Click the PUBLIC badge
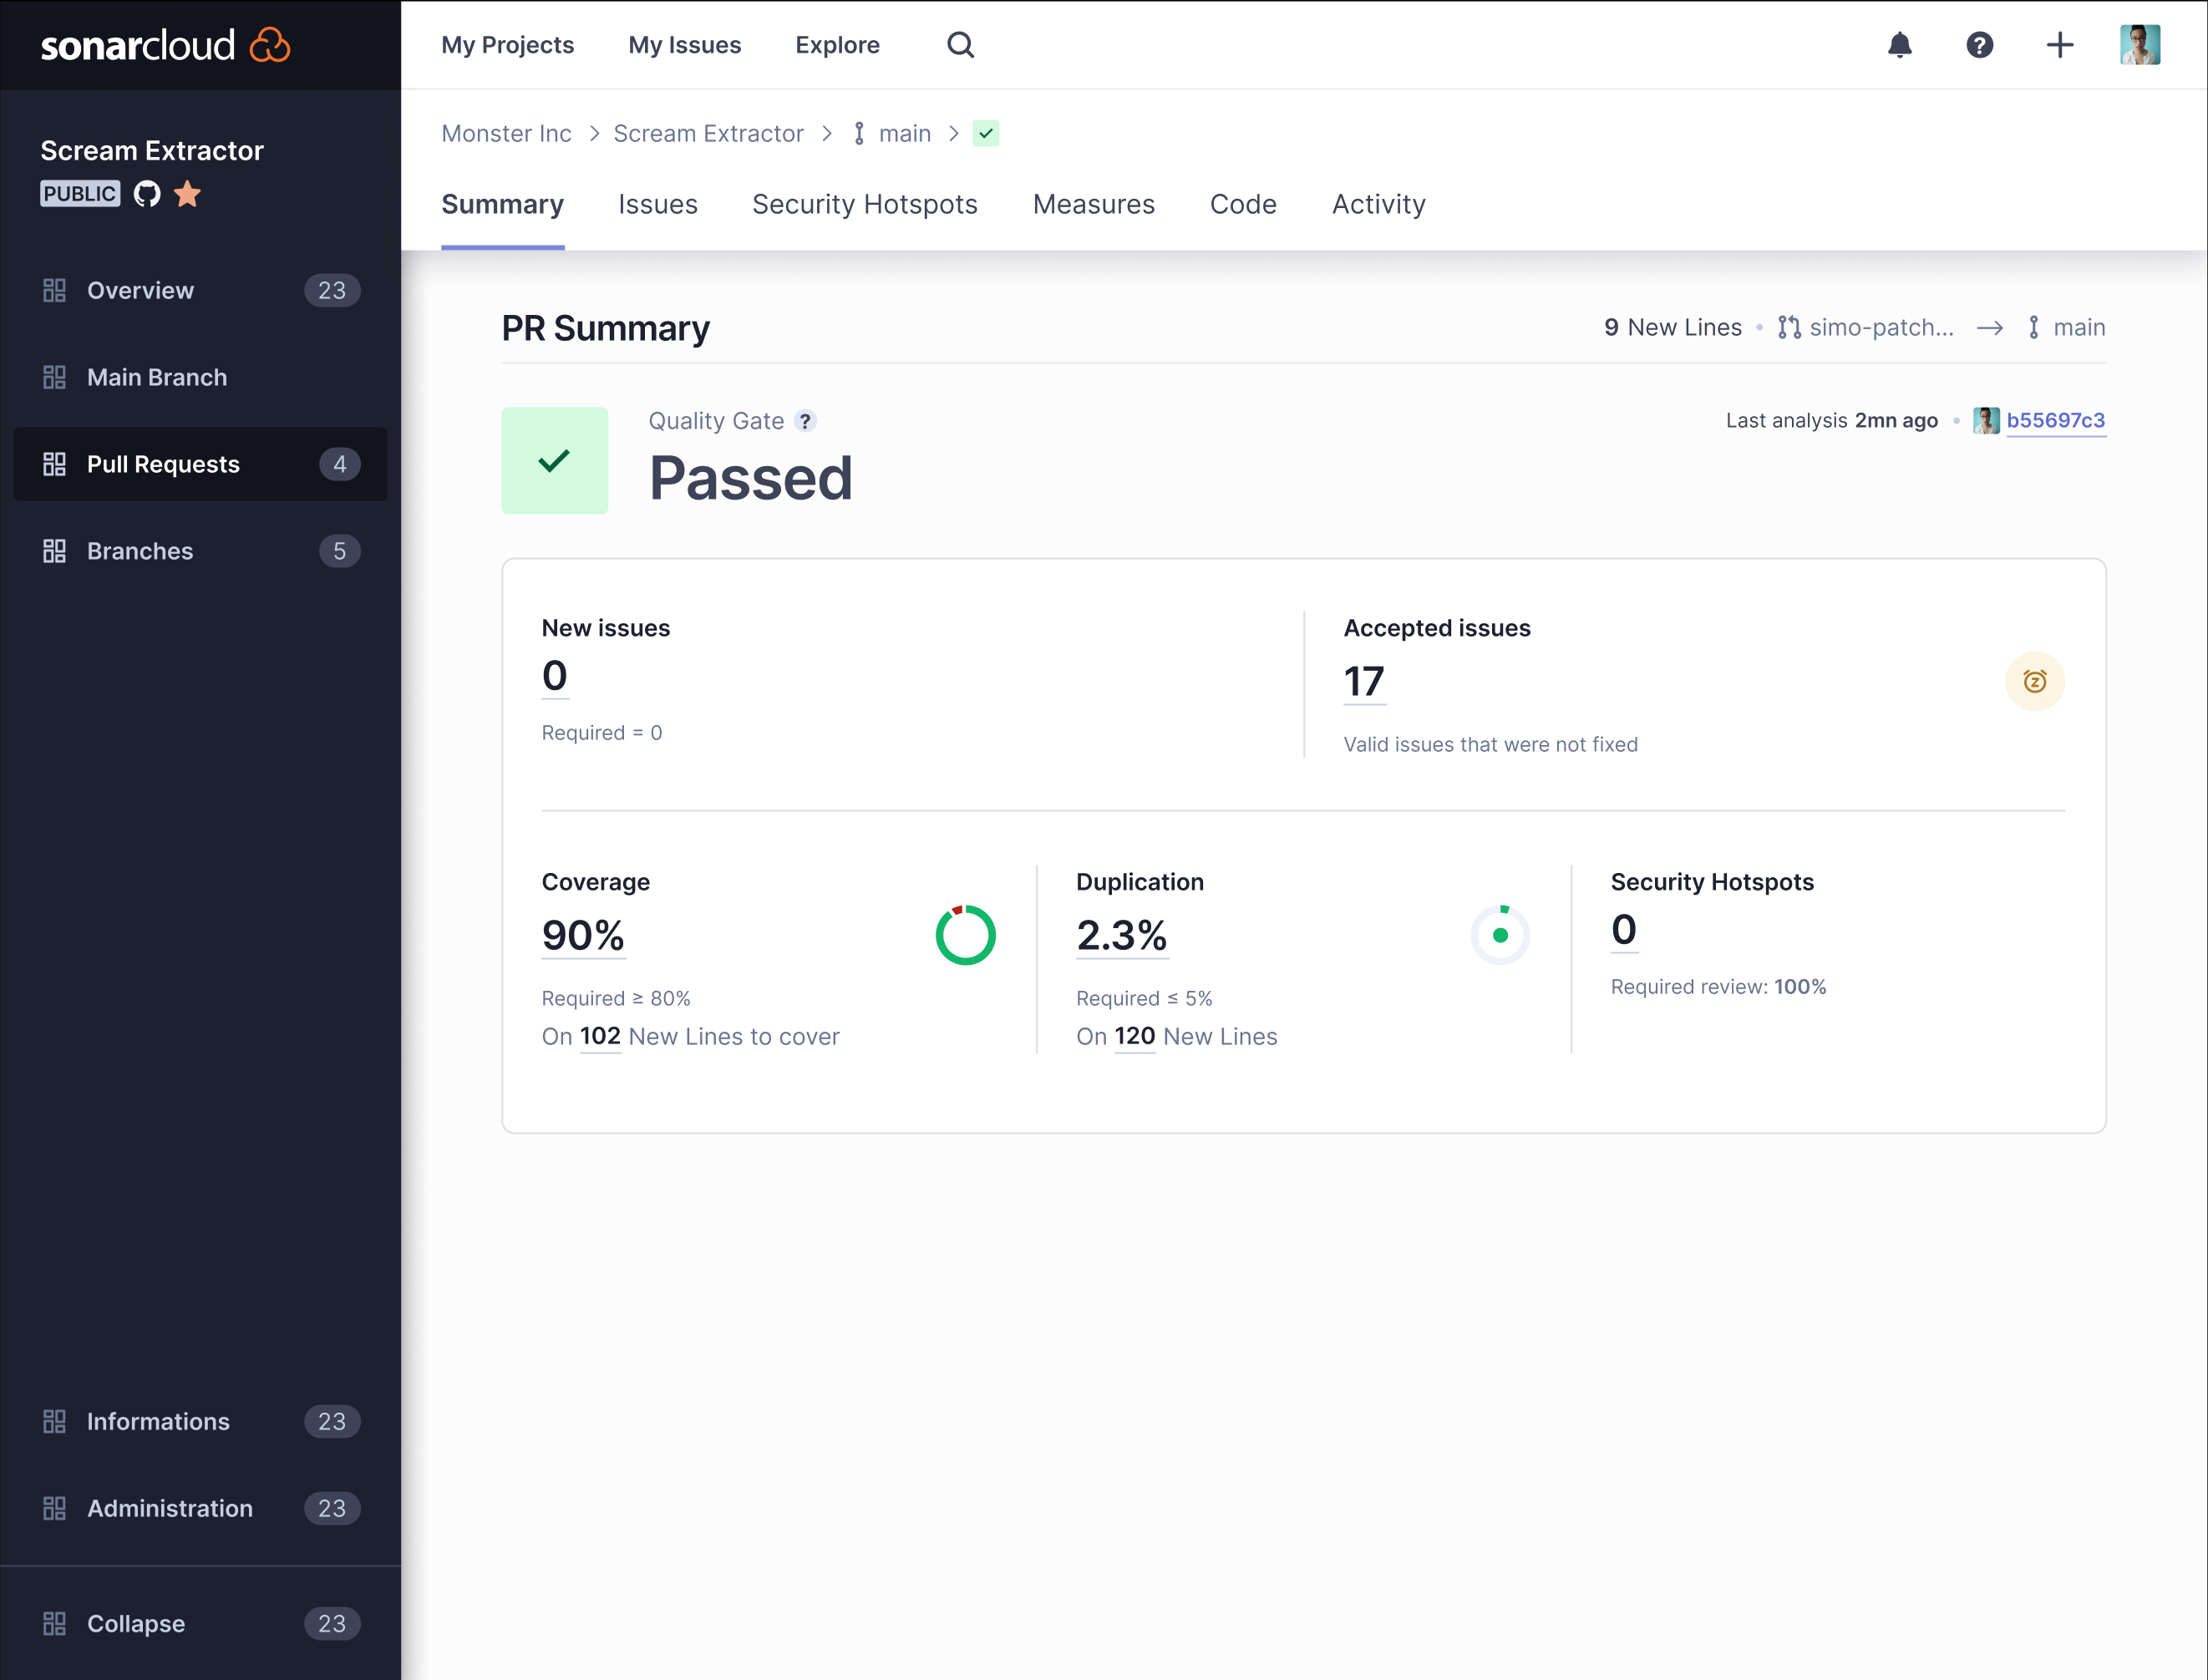The height and width of the screenshot is (1680, 2208). coord(80,193)
